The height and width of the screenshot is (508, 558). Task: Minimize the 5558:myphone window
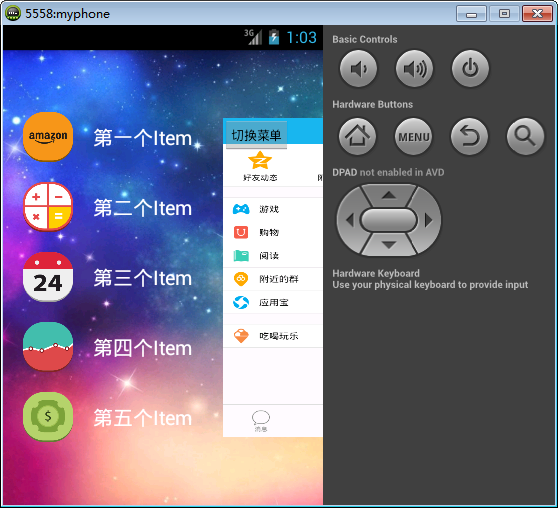click(x=471, y=14)
